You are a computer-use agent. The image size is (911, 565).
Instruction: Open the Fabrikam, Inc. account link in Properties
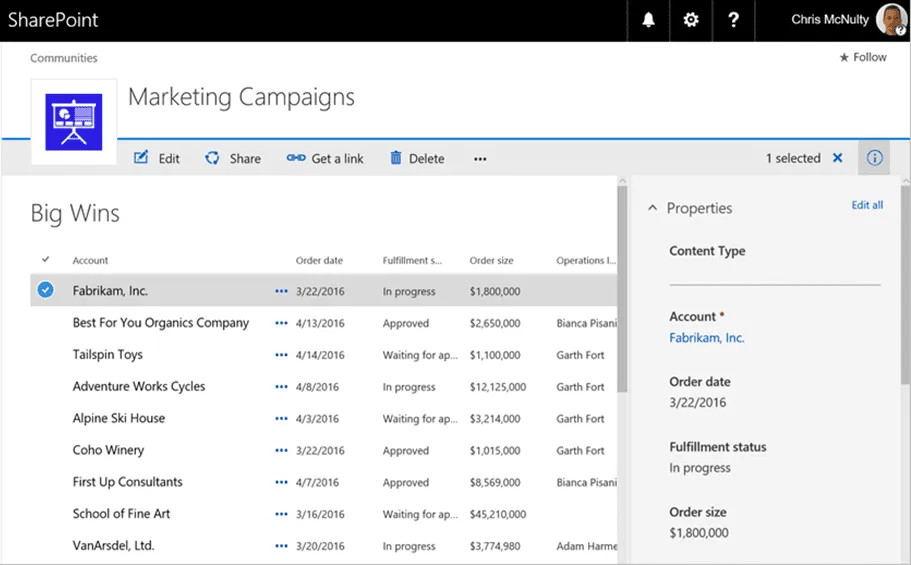click(706, 338)
